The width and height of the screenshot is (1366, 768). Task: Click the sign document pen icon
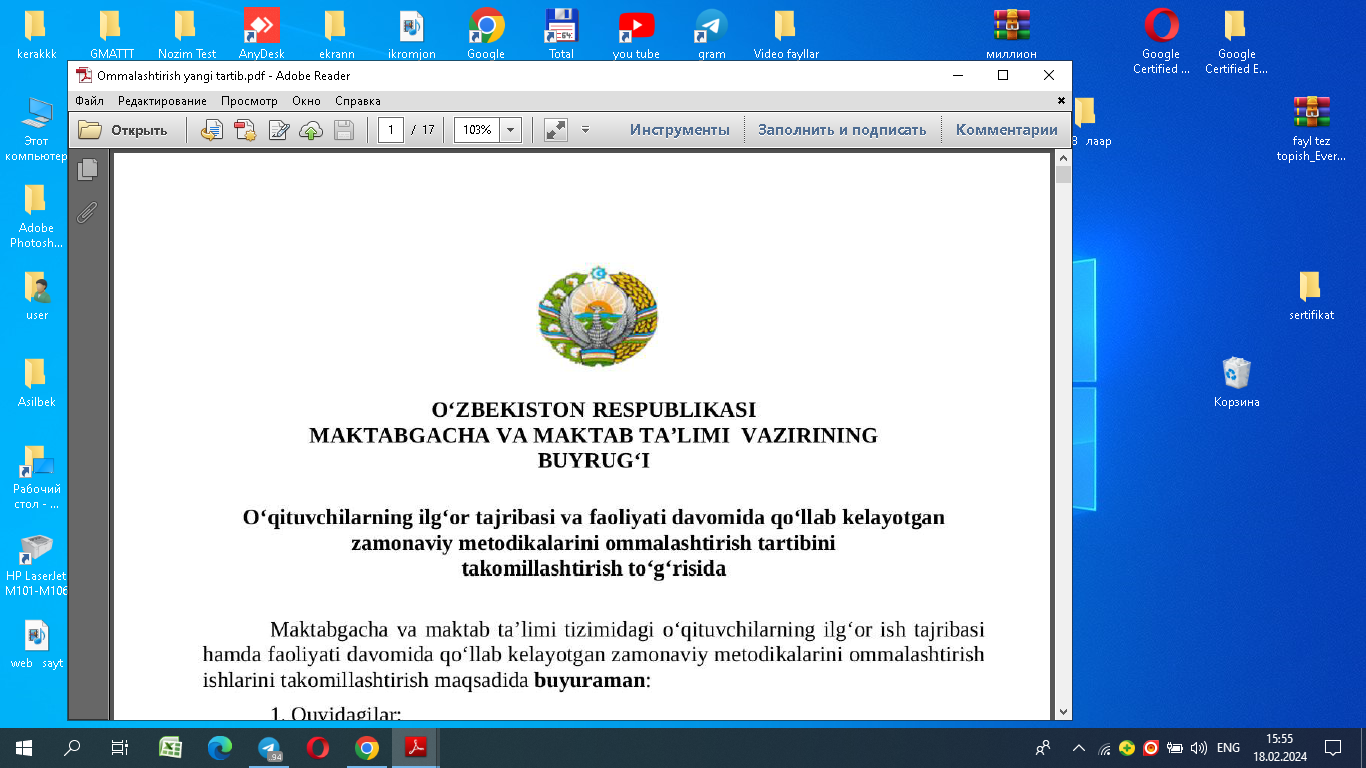tap(279, 130)
